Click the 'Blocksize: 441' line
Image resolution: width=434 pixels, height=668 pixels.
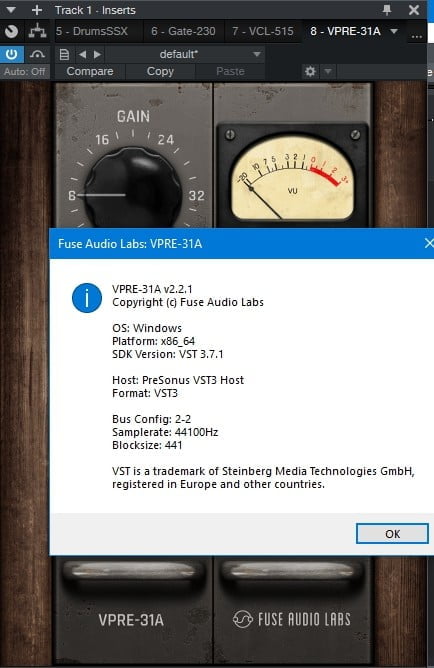tap(147, 445)
